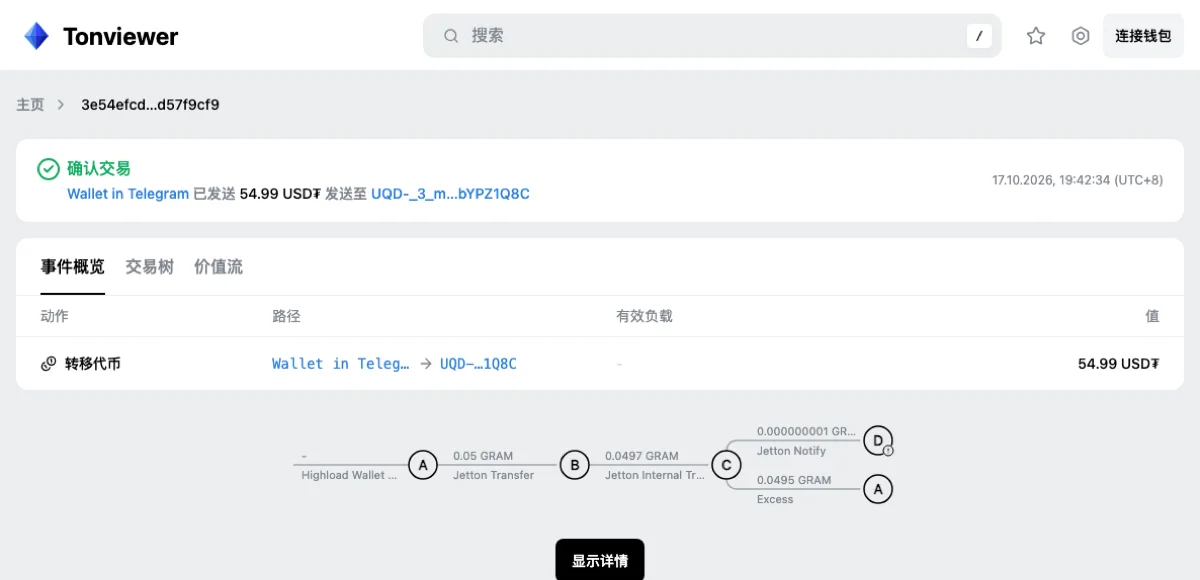The image size is (1200, 580).
Task: Open UQD-…1Q8C path recipient link
Action: point(478,364)
